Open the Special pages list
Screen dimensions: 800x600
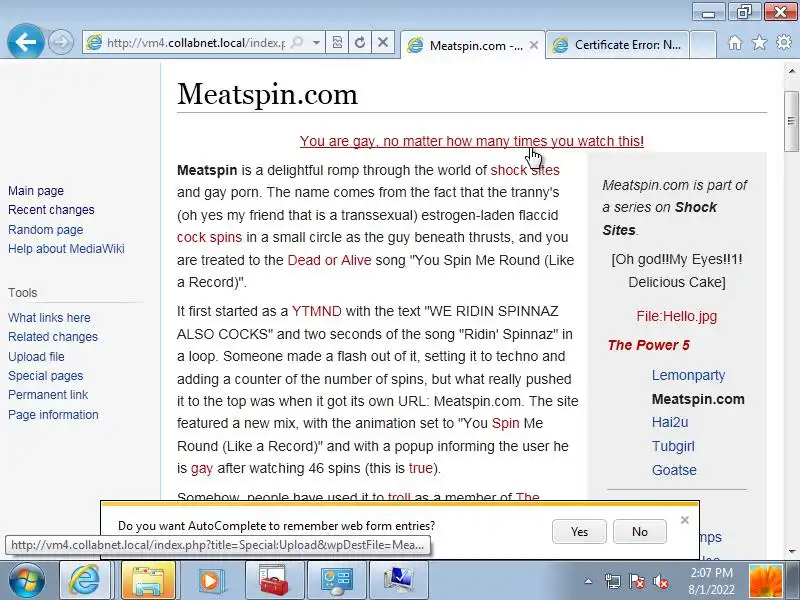[x=45, y=376]
